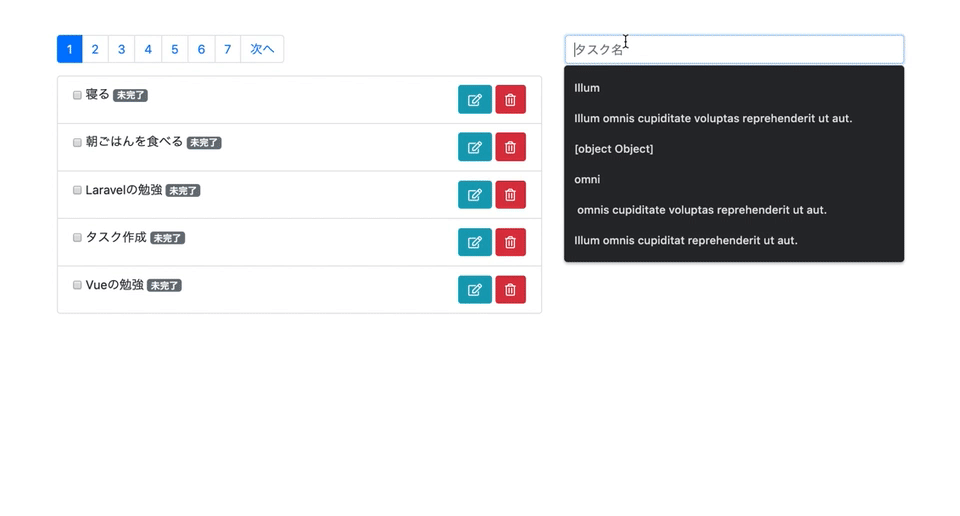Remove the Laravelの勉強 task via trash icon
The height and width of the screenshot is (516, 960).
pyautogui.click(x=510, y=195)
